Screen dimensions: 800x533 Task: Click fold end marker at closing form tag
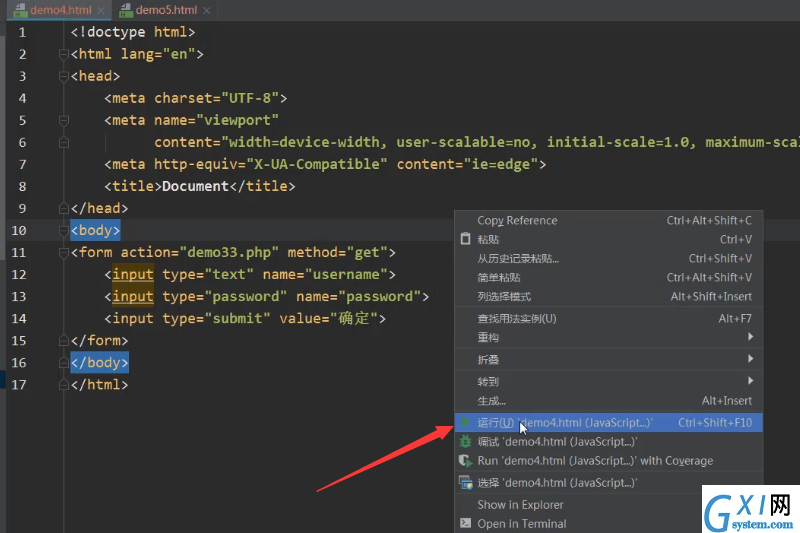64,340
